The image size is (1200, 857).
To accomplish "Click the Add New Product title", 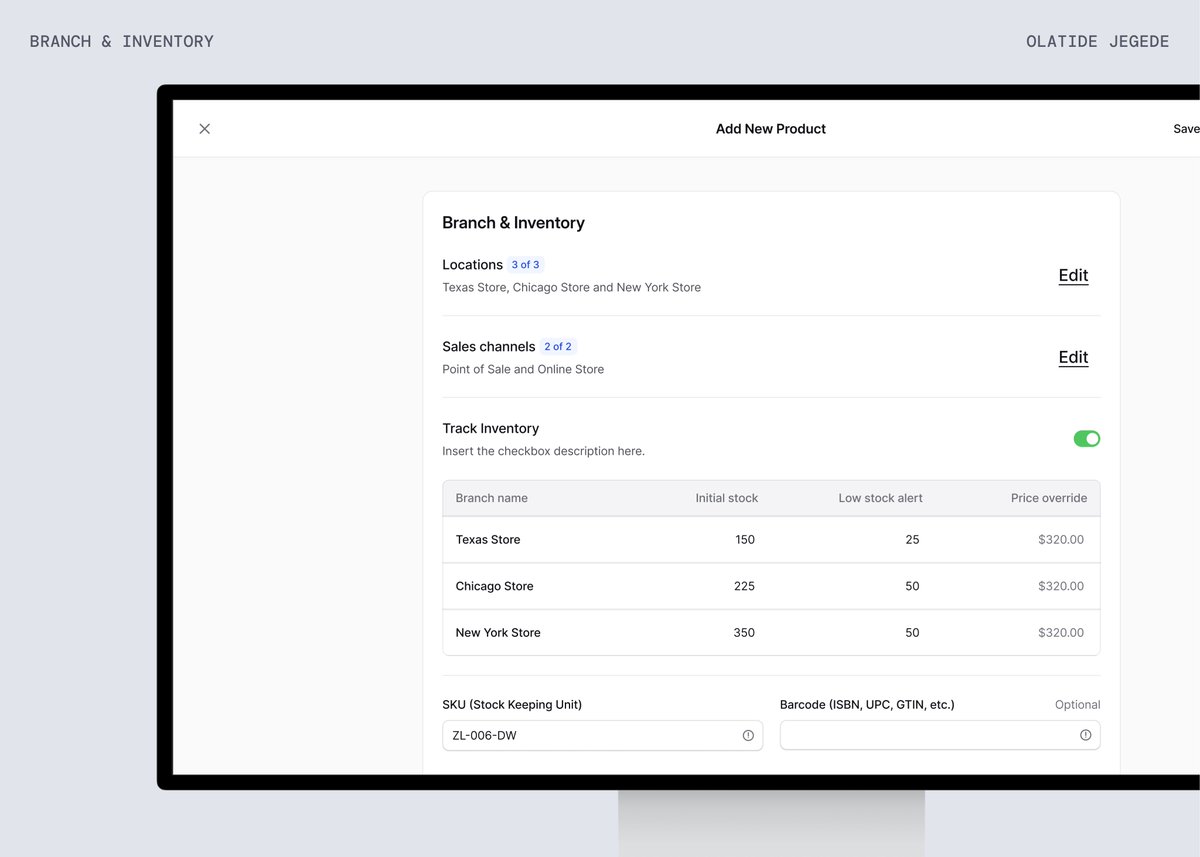I will pos(771,129).
